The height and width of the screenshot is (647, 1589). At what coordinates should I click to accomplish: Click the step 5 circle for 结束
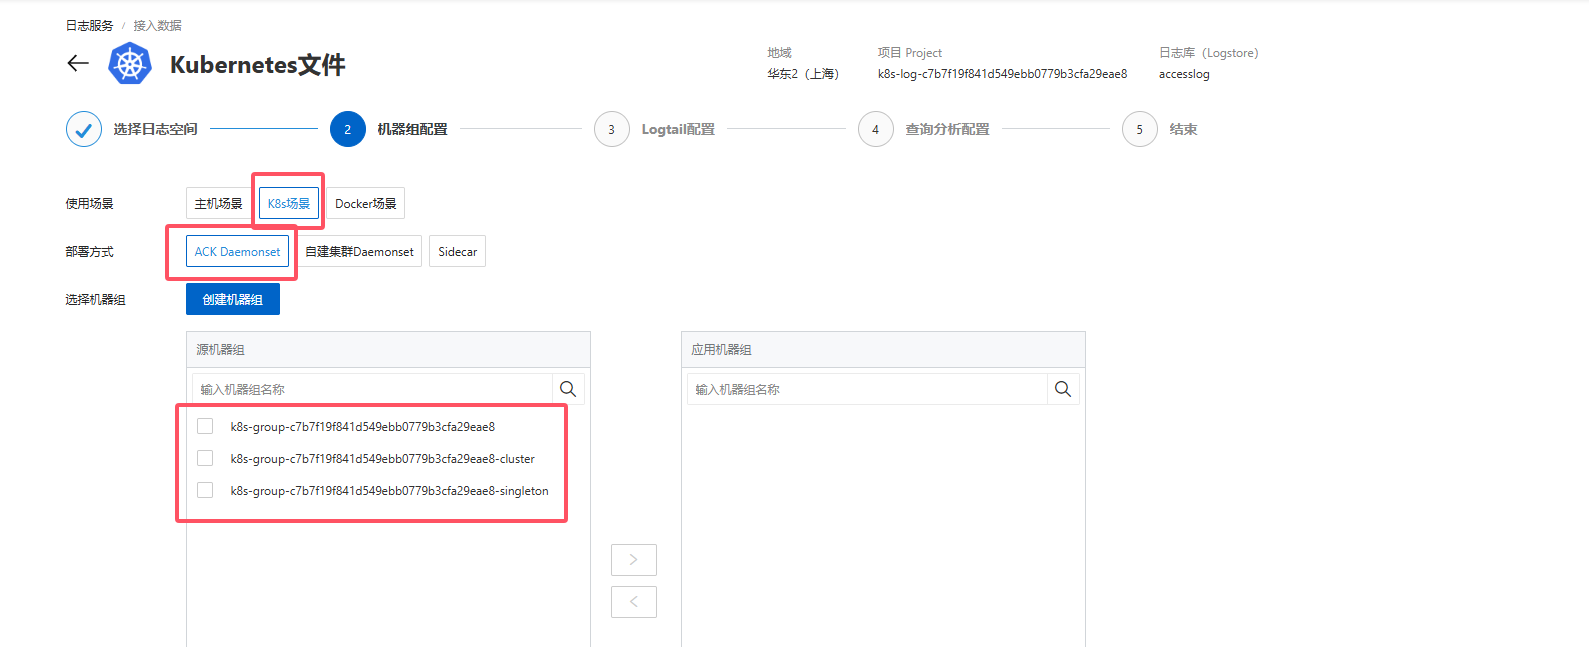[x=1140, y=129]
